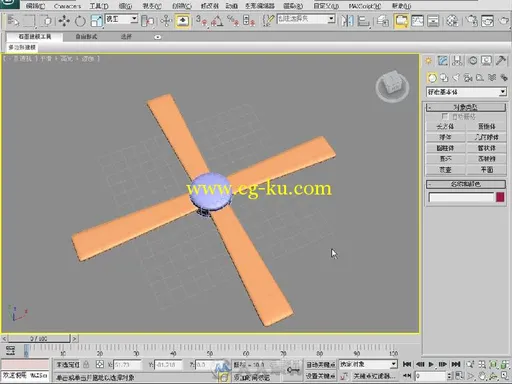Click the Align tool icon
The width and height of the screenshot is (512, 384).
coord(363,22)
